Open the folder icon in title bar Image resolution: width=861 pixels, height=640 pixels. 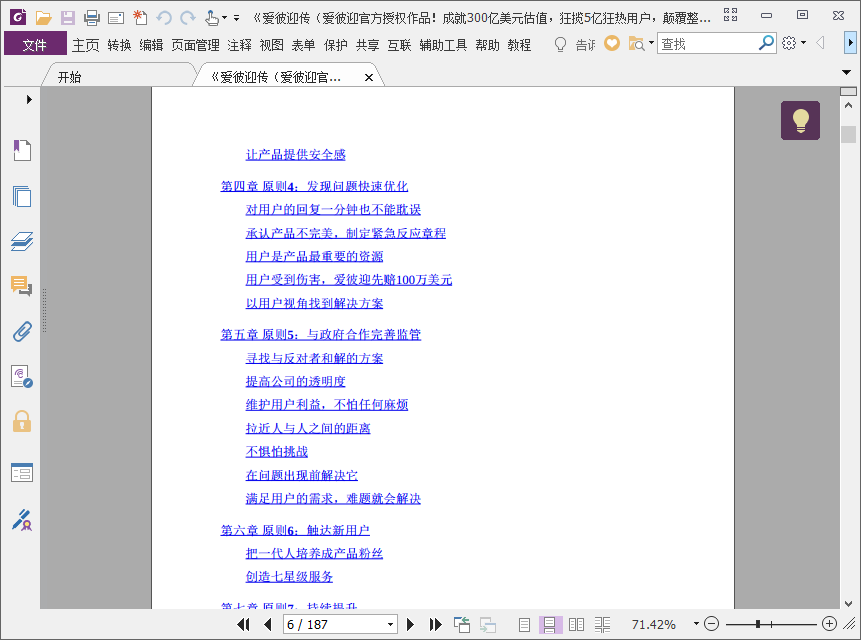point(43,18)
